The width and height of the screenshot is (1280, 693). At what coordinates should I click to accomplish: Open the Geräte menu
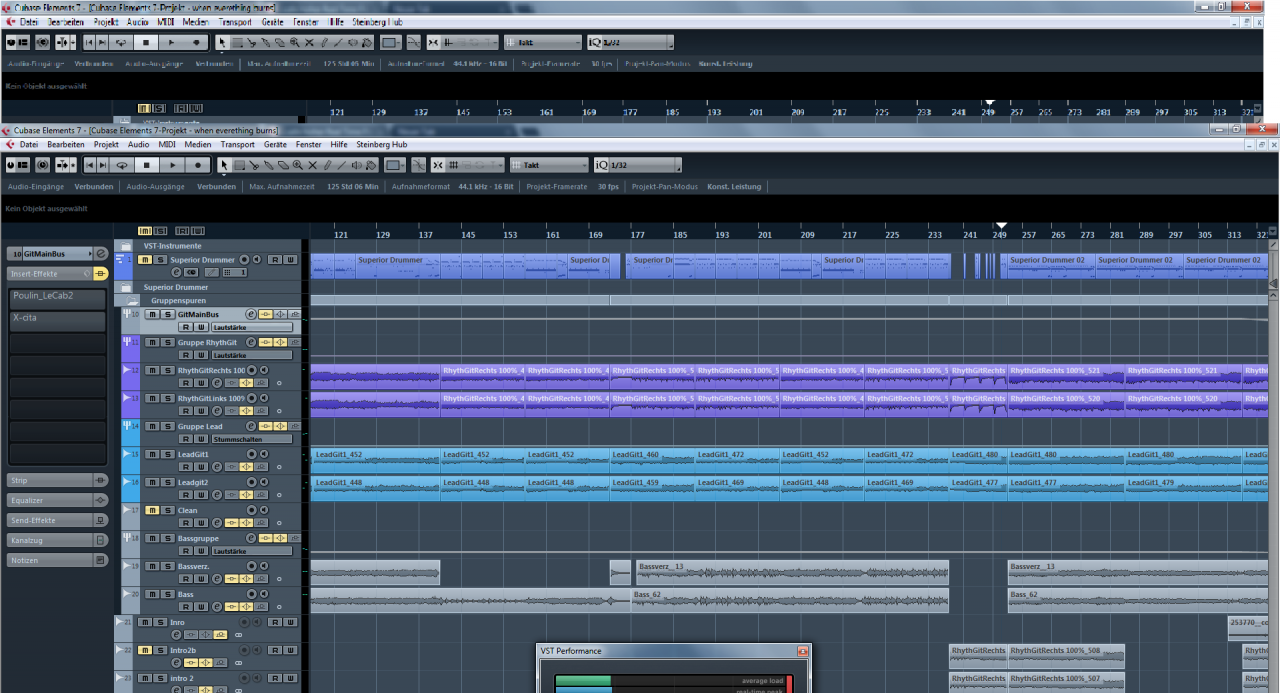[x=275, y=144]
